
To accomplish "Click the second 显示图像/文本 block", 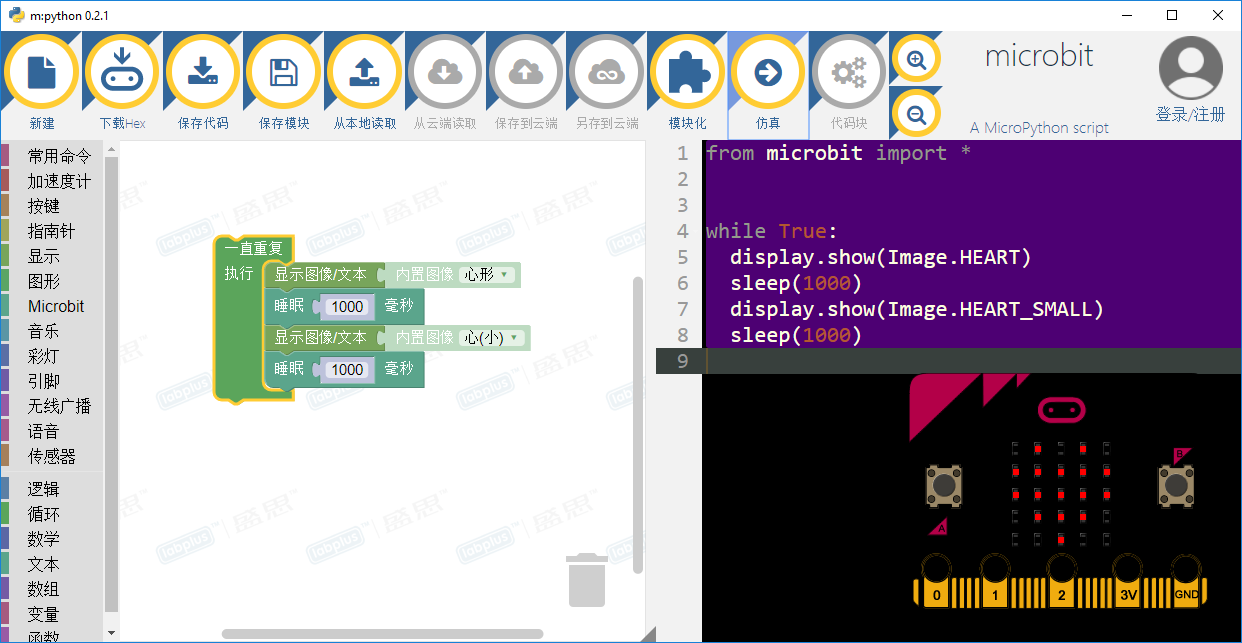I will coord(322,338).
